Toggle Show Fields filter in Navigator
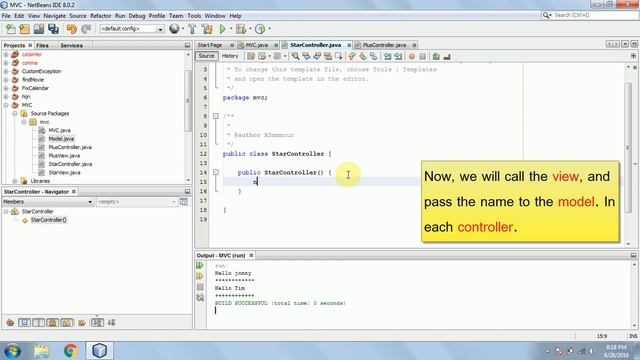 [24, 322]
